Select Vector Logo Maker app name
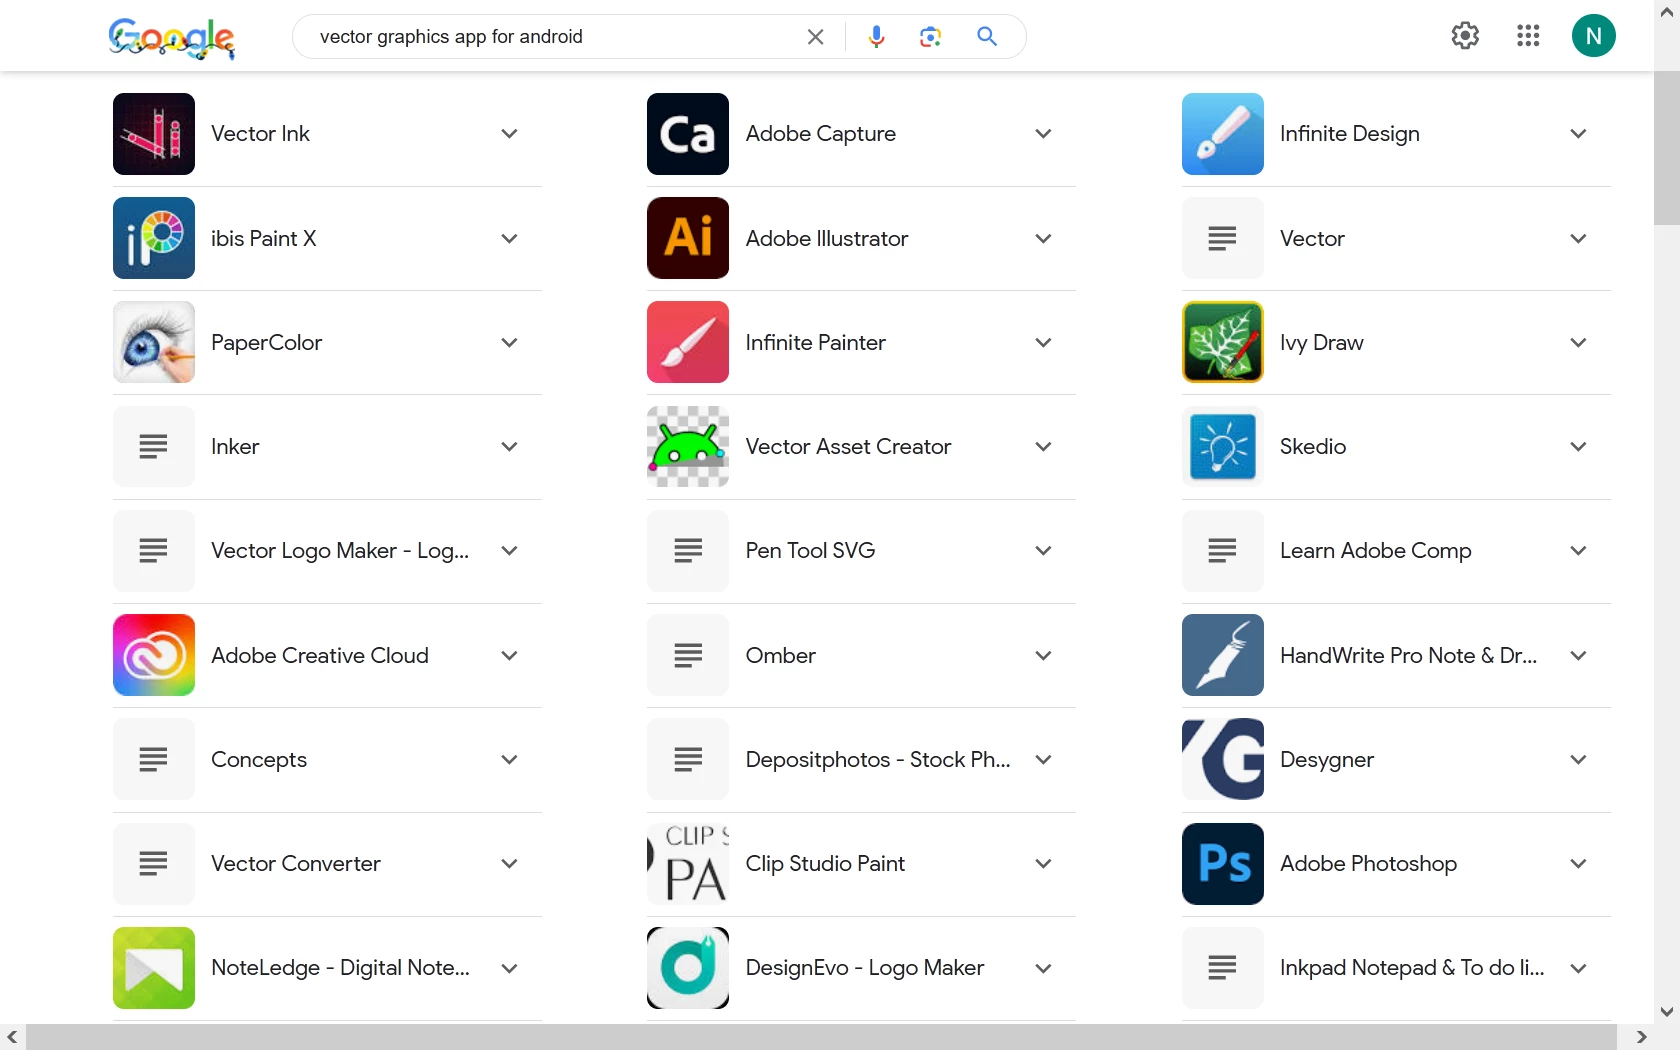This screenshot has width=1680, height=1050. (x=340, y=551)
